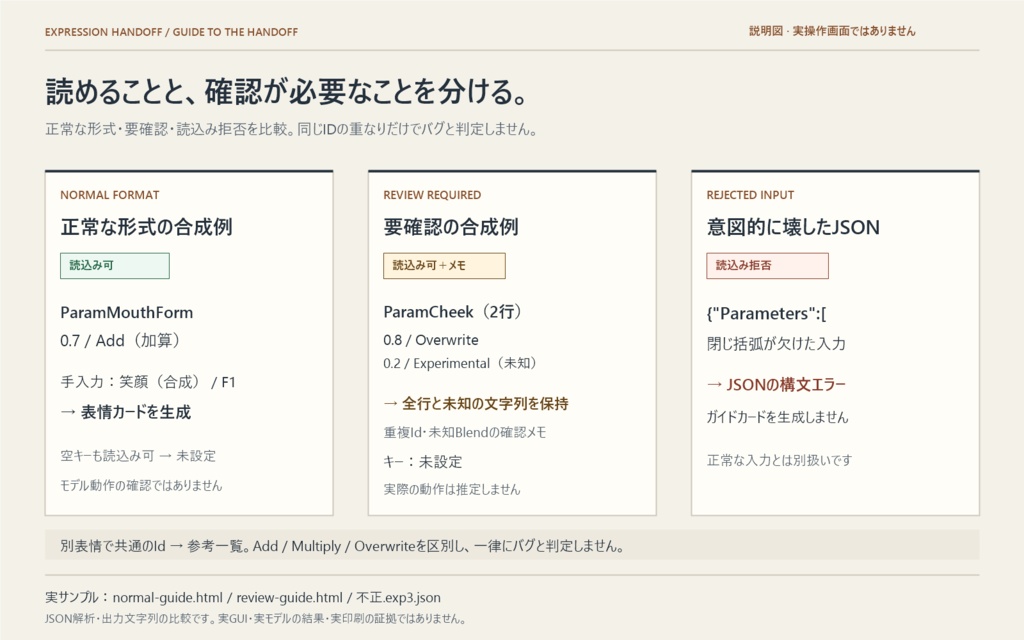Click '→ 表情カードを生成'

[x=125, y=412]
